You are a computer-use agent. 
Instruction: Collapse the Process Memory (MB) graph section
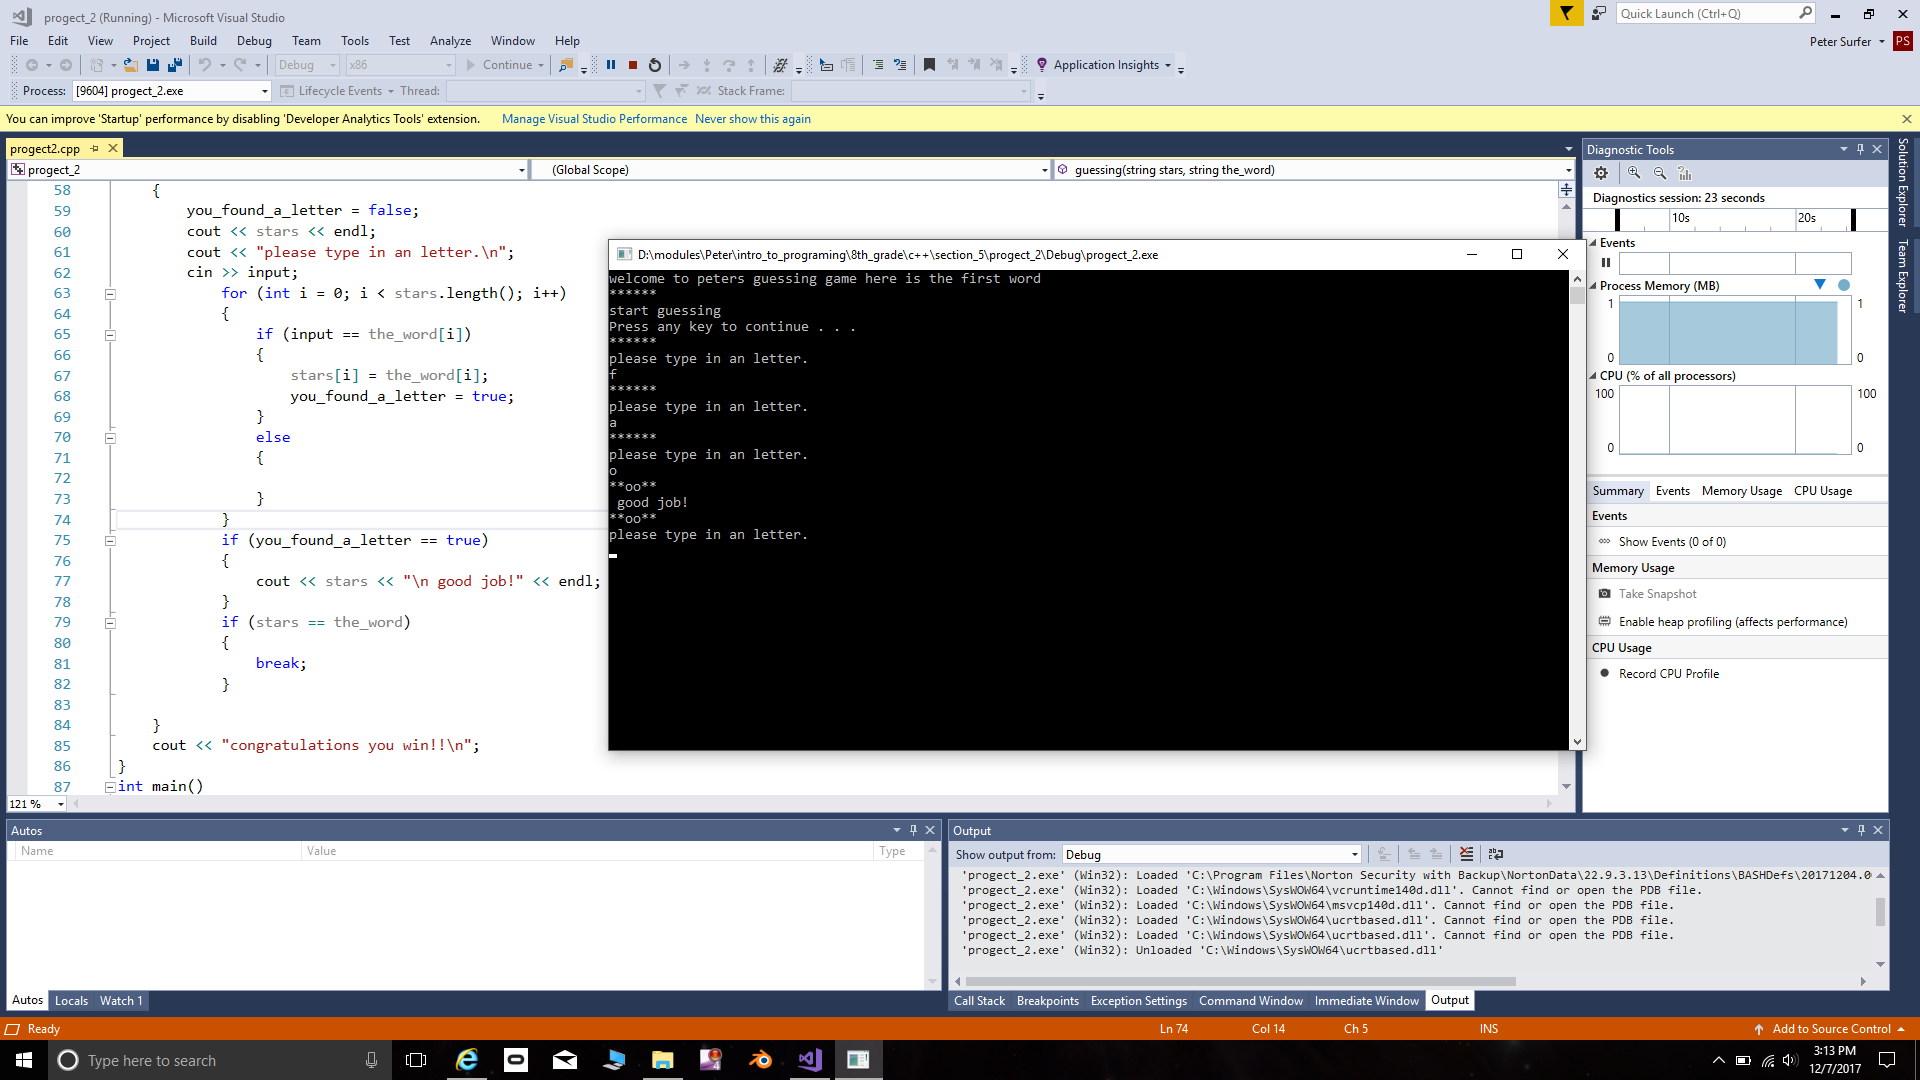pyautogui.click(x=1594, y=286)
